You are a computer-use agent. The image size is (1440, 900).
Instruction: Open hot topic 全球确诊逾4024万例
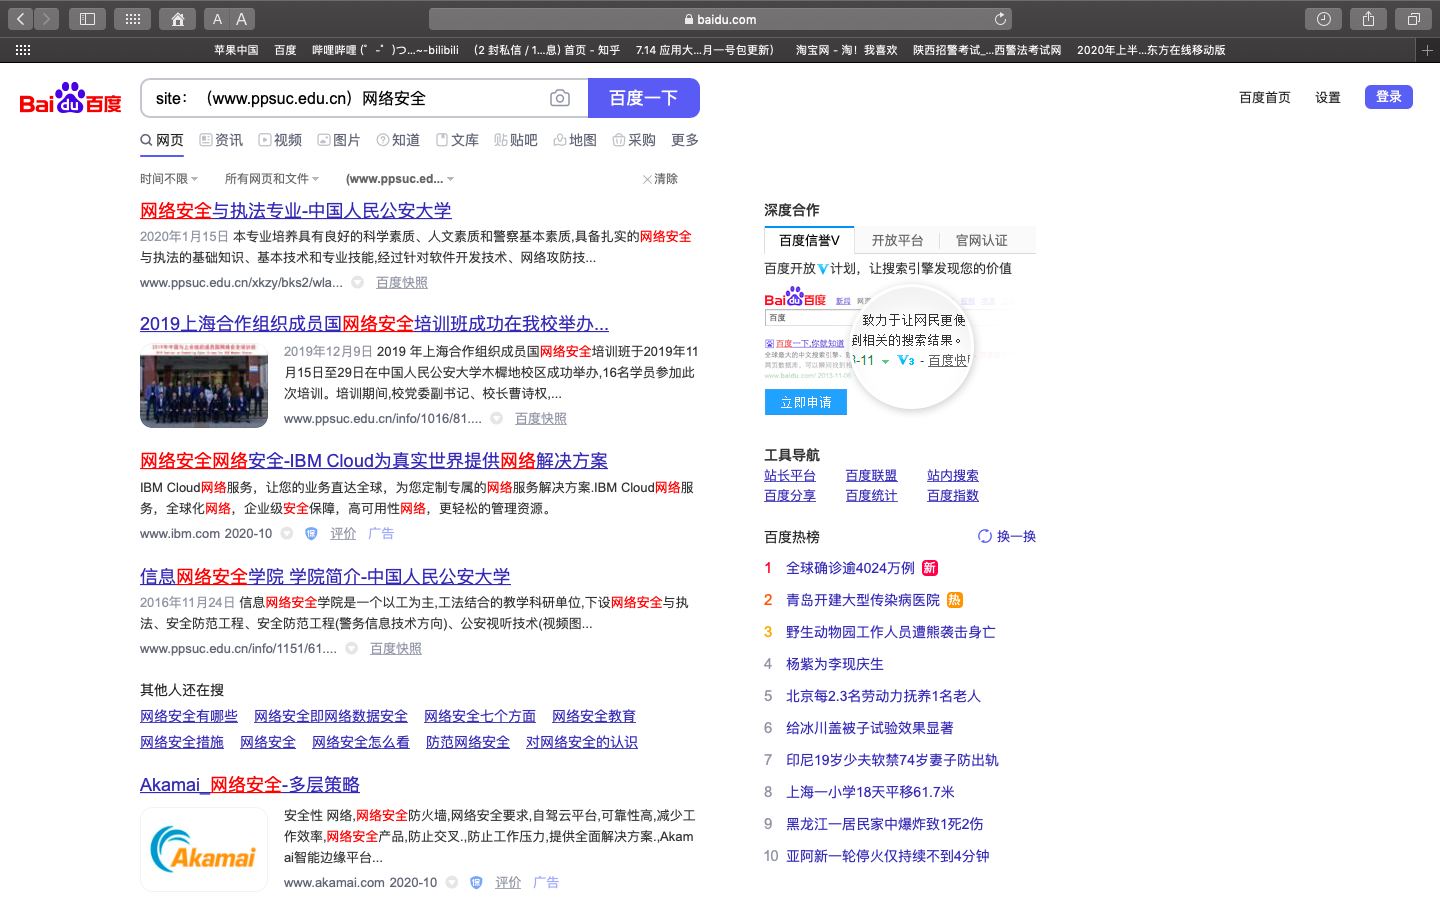pyautogui.click(x=850, y=568)
